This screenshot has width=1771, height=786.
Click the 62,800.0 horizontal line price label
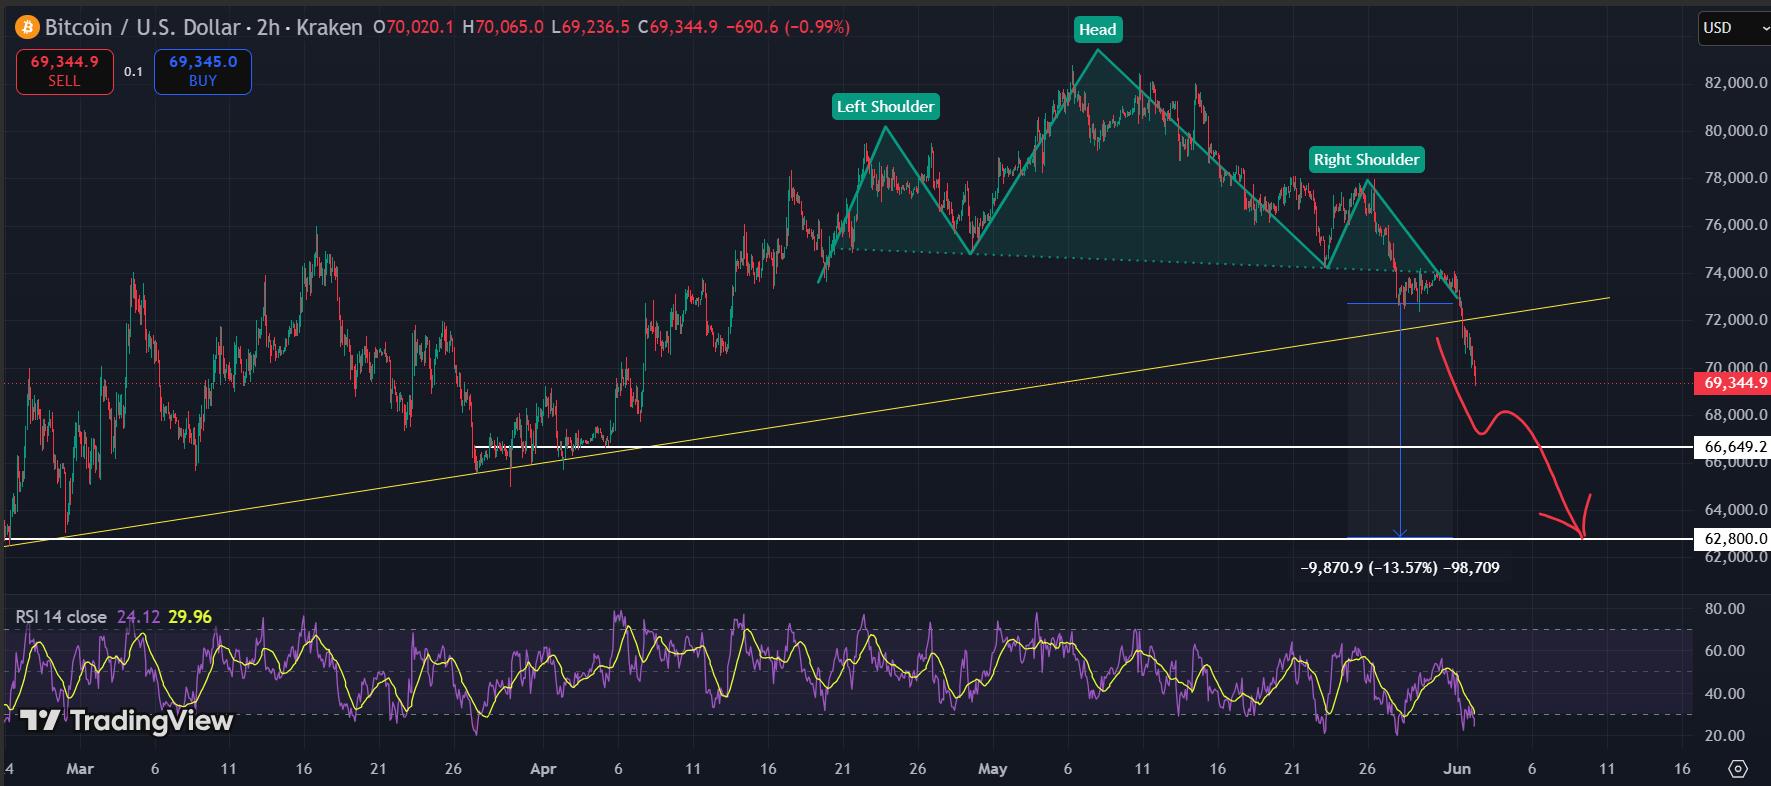tap(1733, 539)
